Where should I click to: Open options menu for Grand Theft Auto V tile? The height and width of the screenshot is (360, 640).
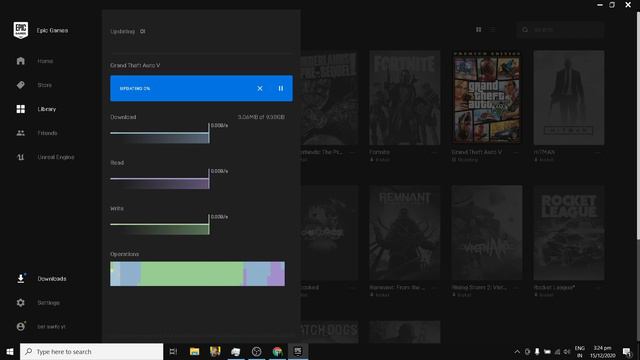coord(517,152)
